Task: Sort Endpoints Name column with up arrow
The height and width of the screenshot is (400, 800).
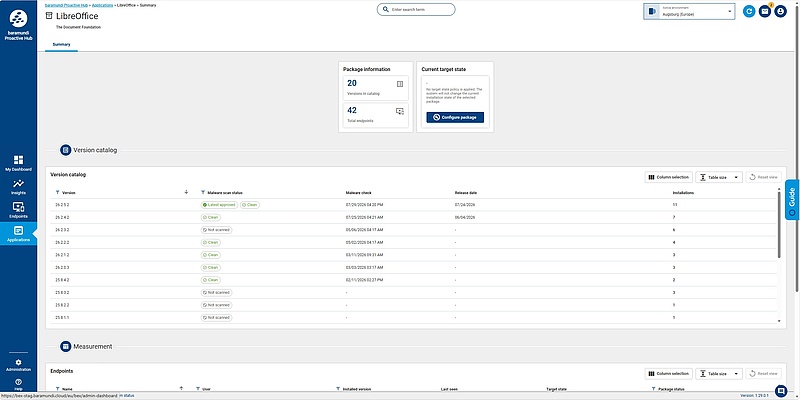Action: 181,388
